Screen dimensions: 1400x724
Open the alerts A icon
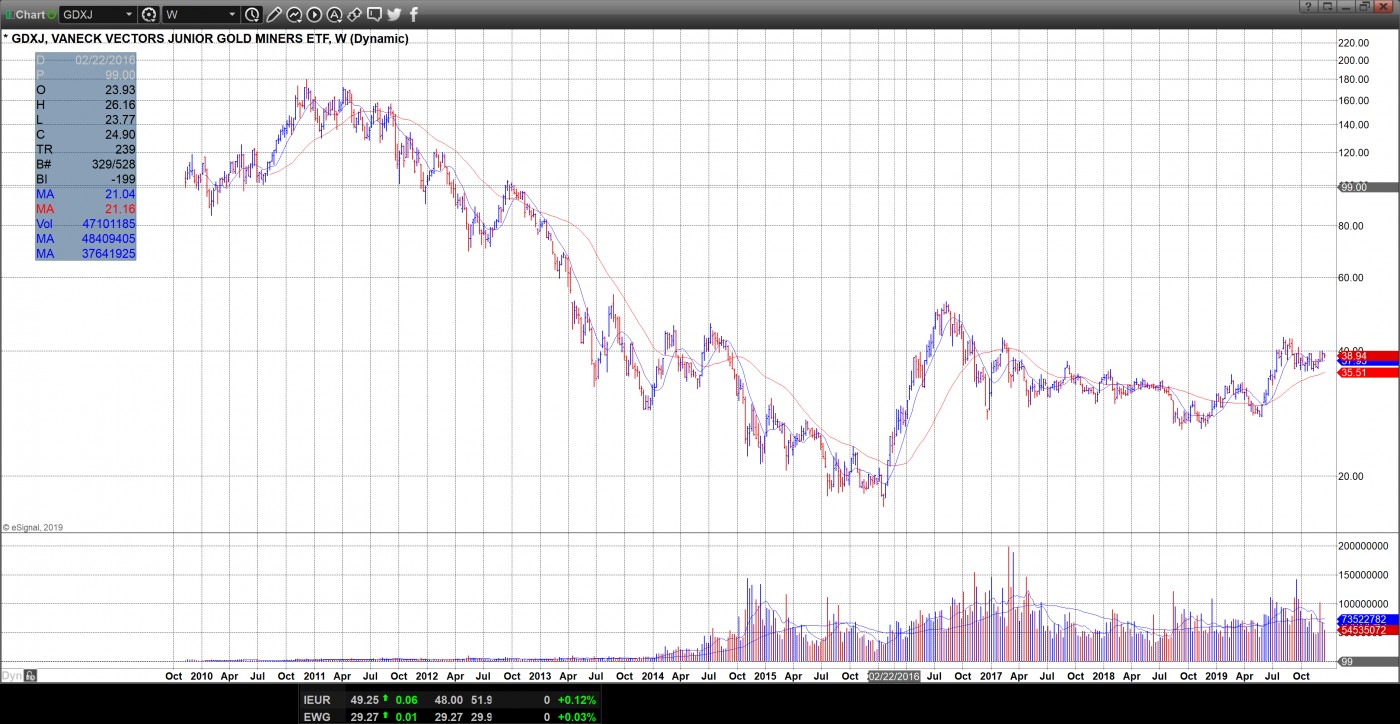tap(334, 15)
